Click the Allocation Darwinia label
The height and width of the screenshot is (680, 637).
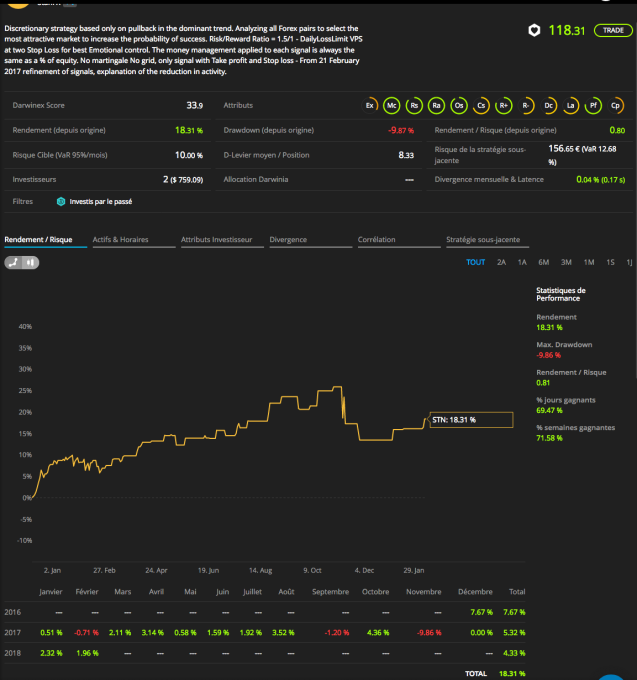pos(256,180)
